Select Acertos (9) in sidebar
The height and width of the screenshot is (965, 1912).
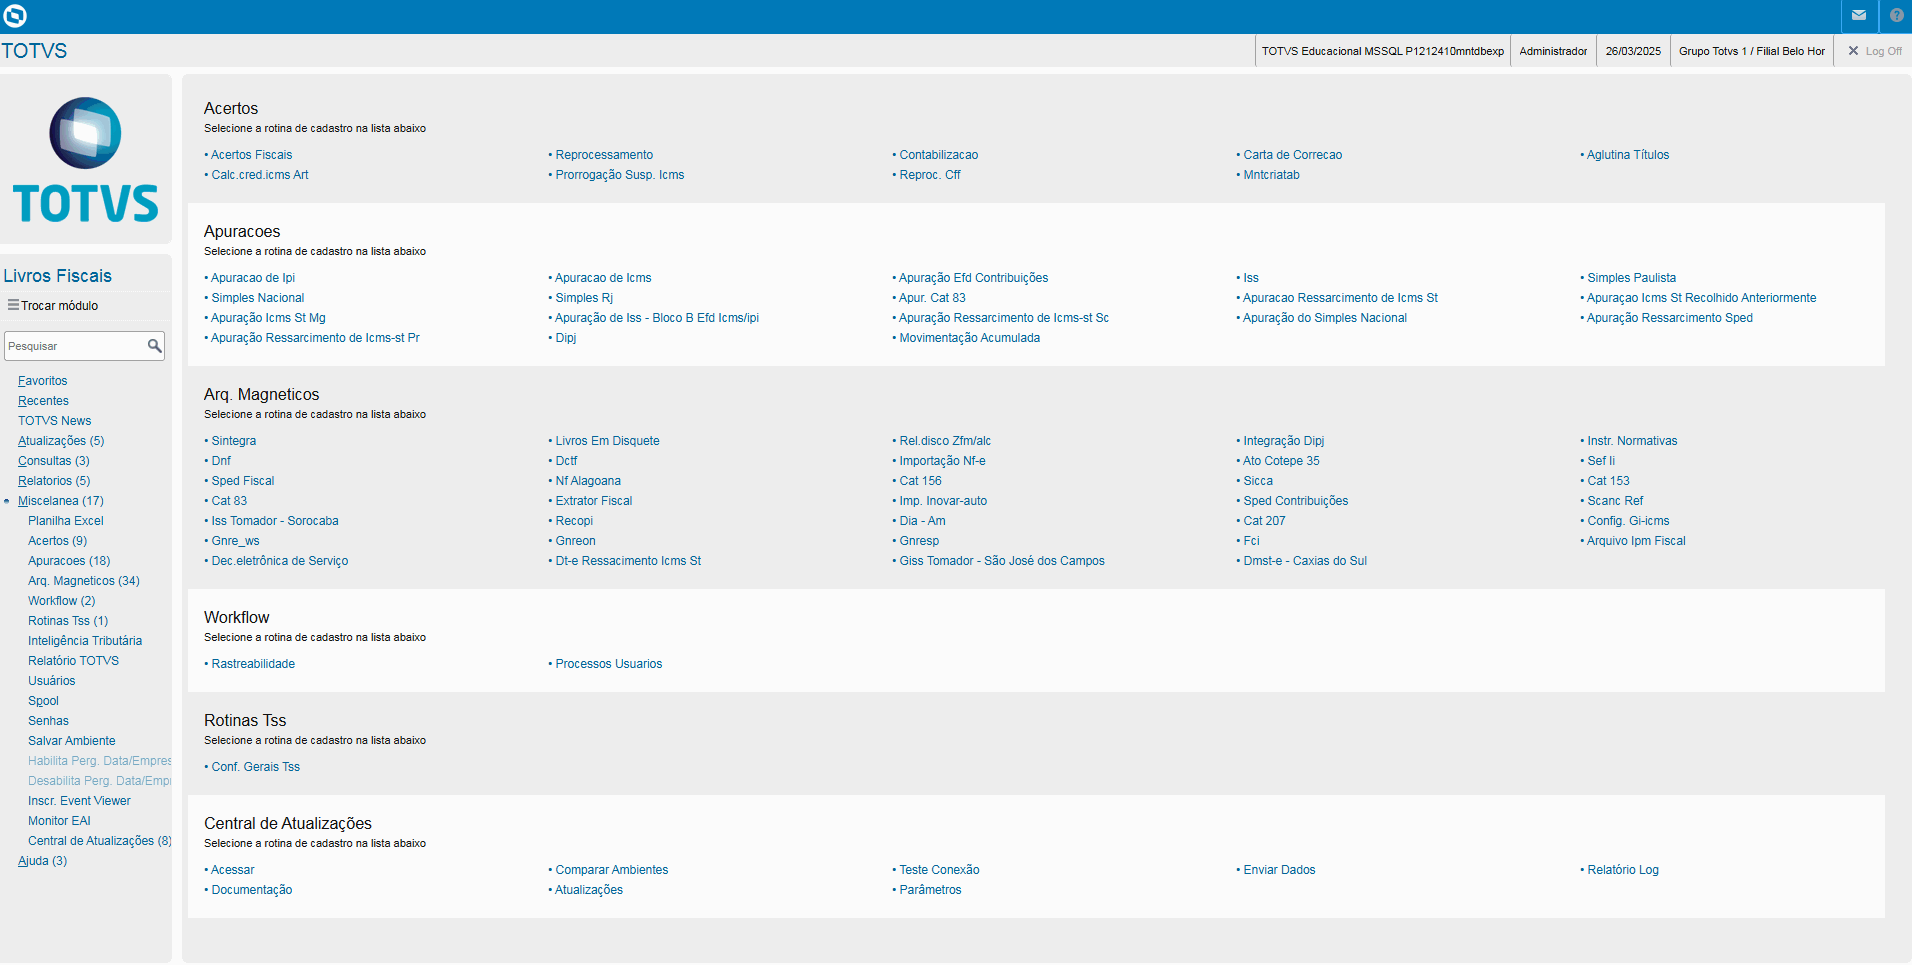point(58,541)
